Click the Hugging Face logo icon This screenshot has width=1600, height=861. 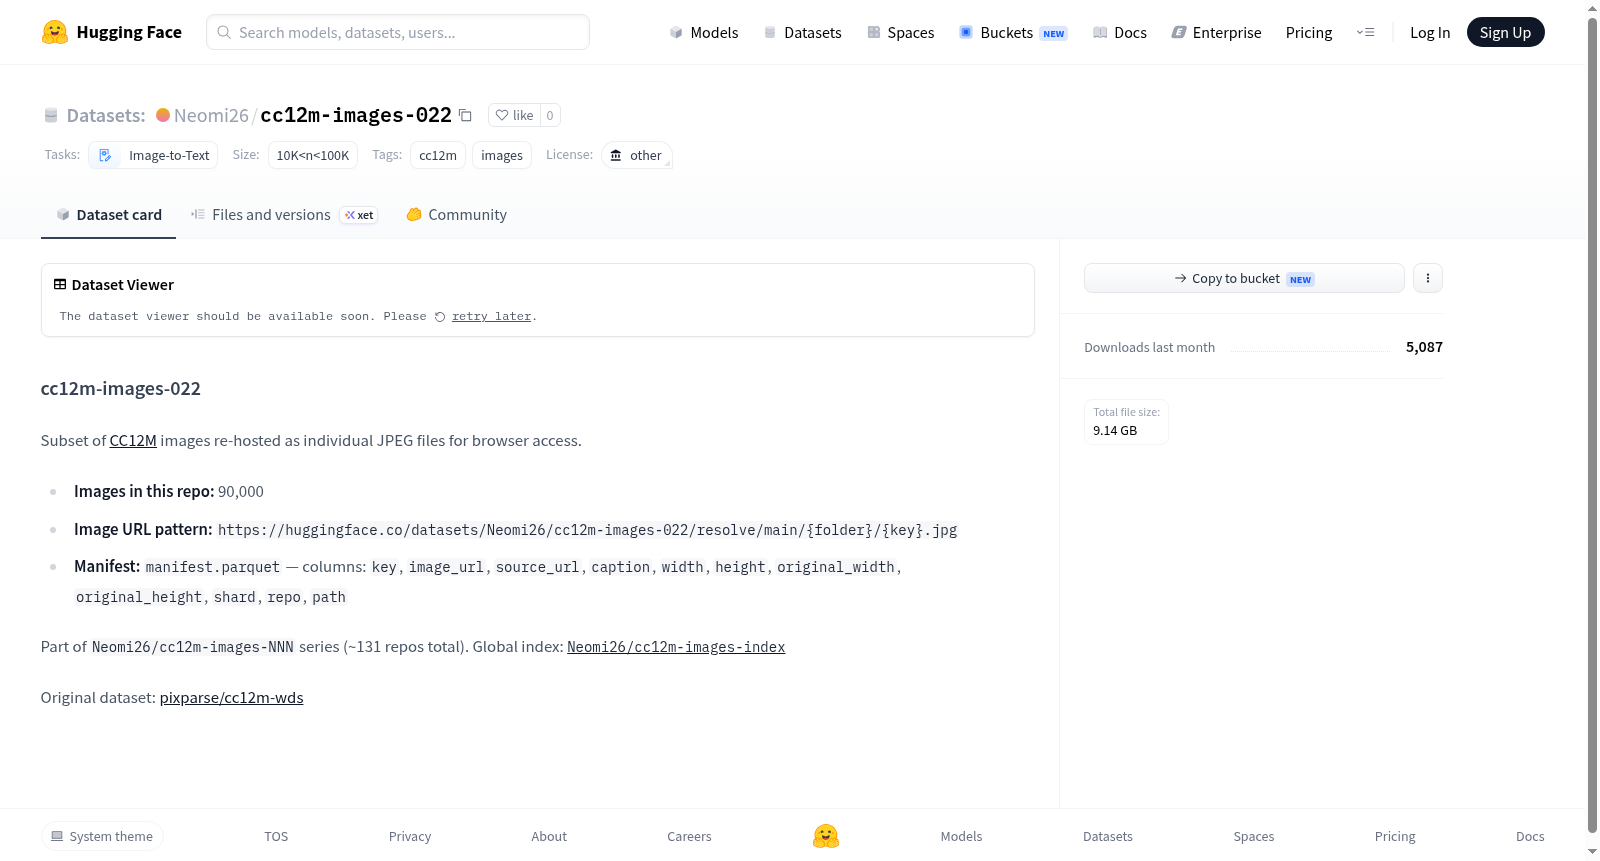pyautogui.click(x=55, y=32)
